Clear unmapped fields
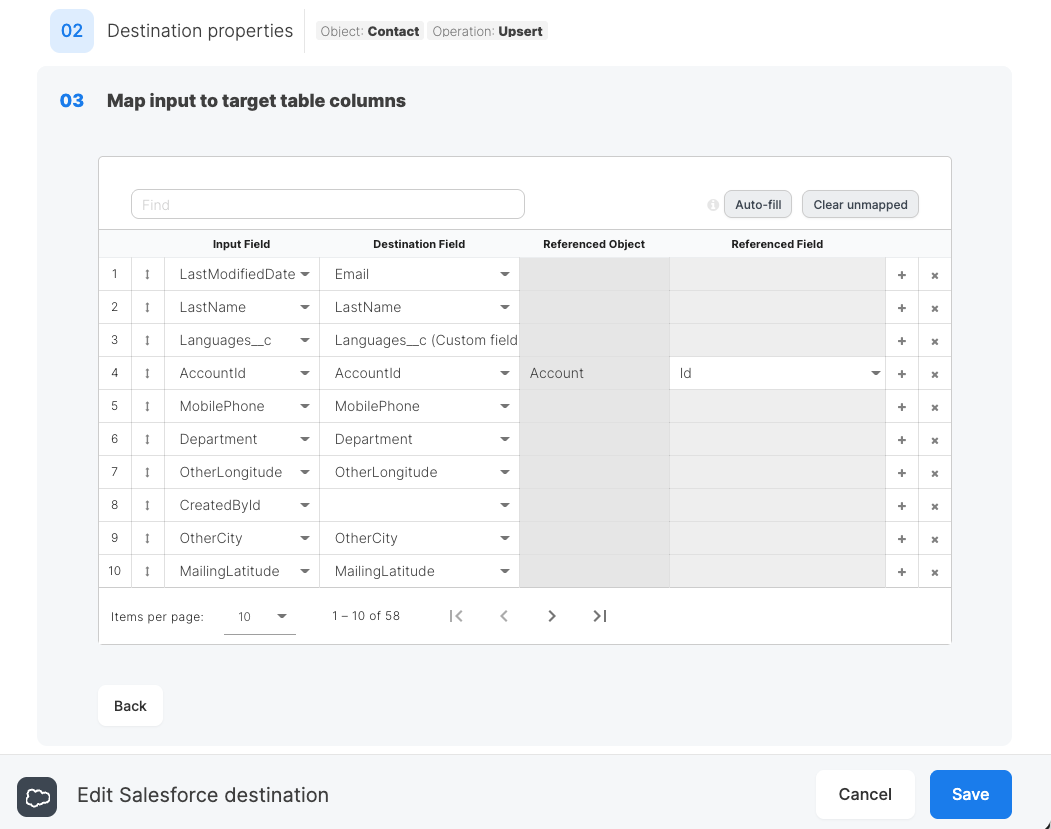 (x=859, y=204)
